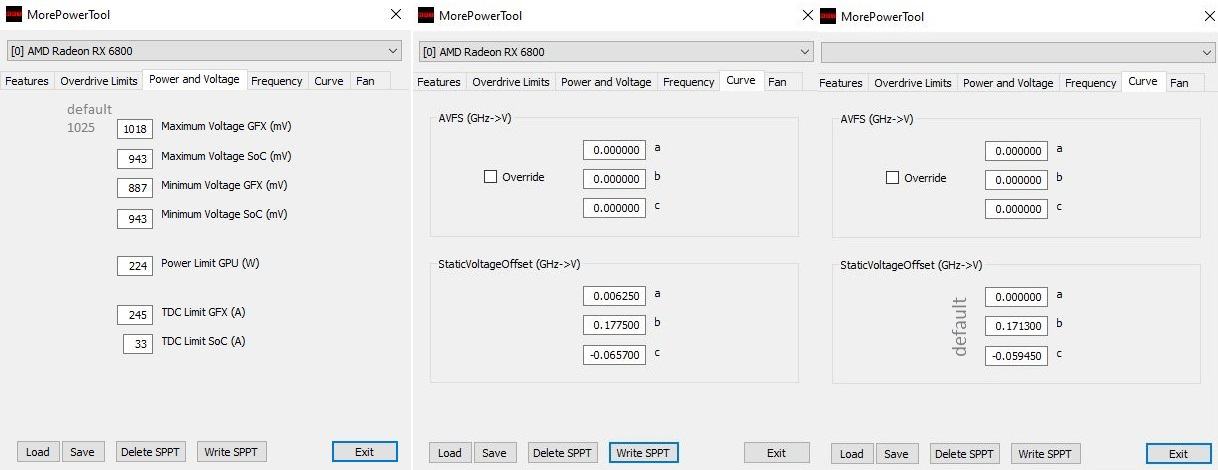
Task: Click Delete SPPT in right window
Action: pos(965,454)
